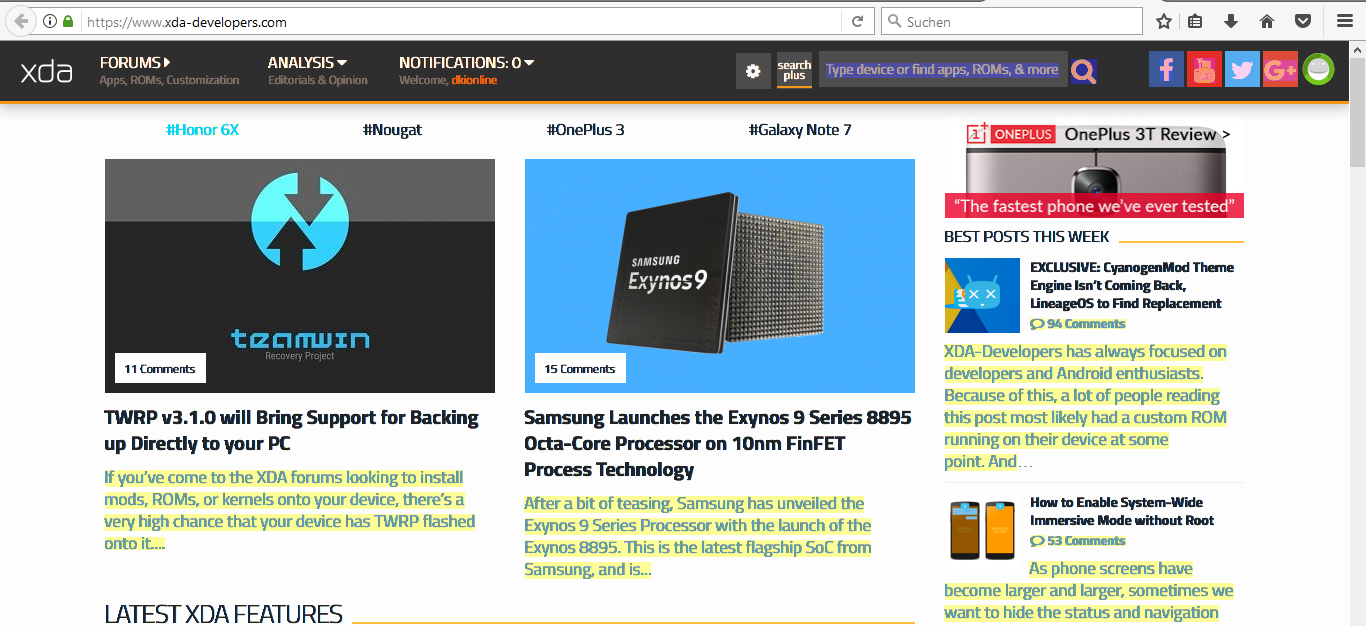This screenshot has height=626, width=1366.
Task: Expand the FORUMS menu
Action: point(135,62)
